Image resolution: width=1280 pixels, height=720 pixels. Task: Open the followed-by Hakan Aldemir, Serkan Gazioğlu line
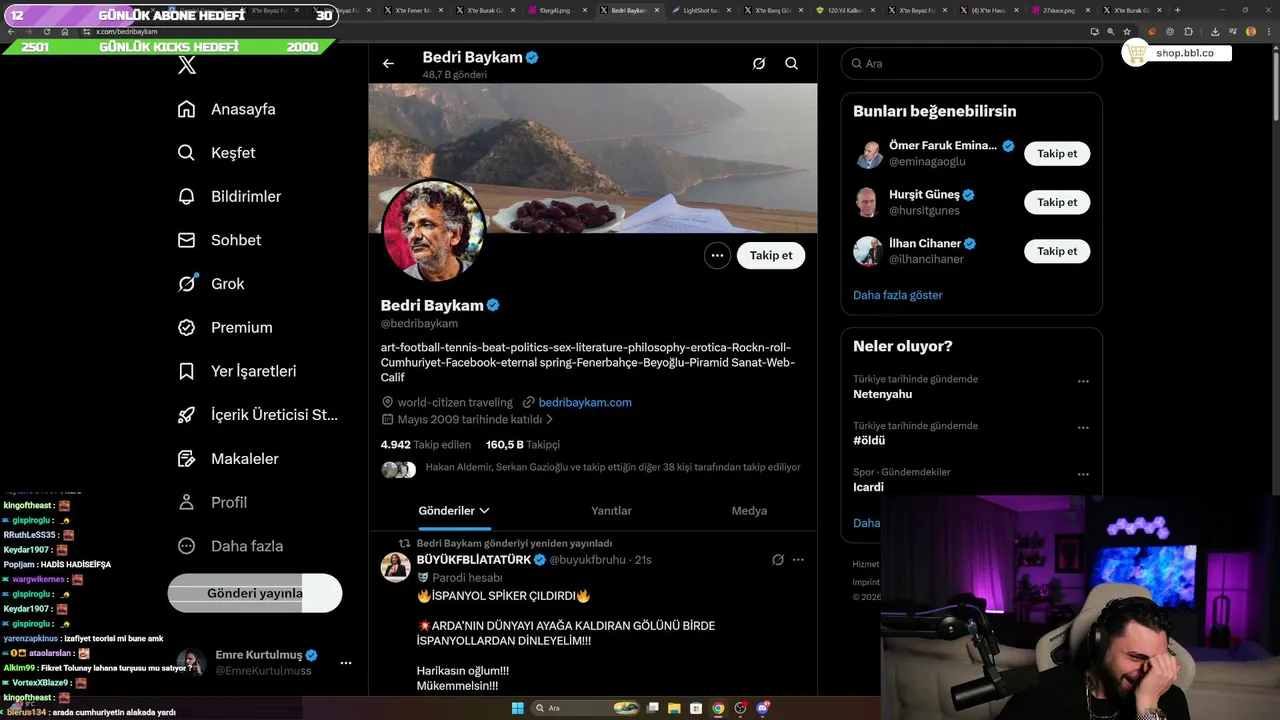click(x=613, y=467)
